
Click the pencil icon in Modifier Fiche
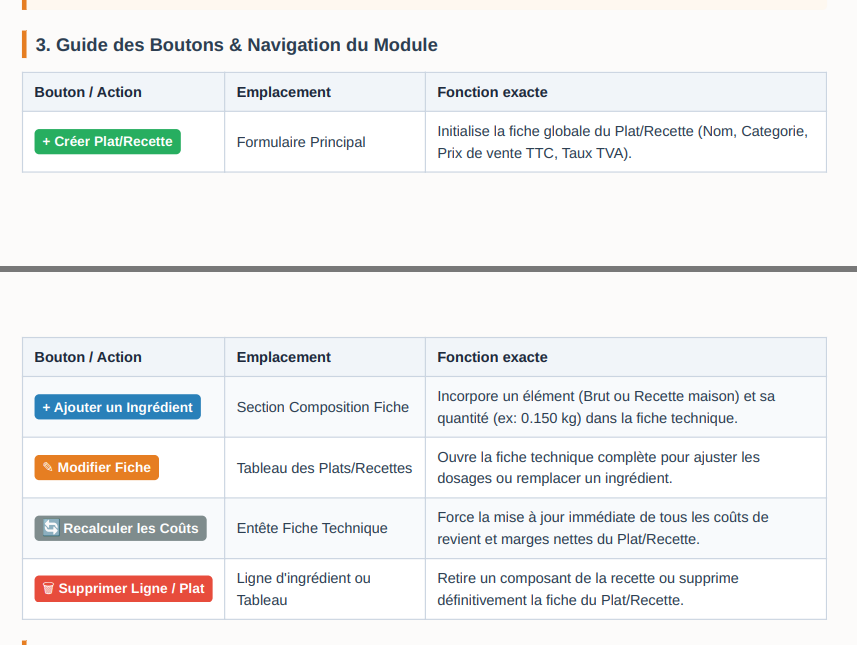(48, 467)
